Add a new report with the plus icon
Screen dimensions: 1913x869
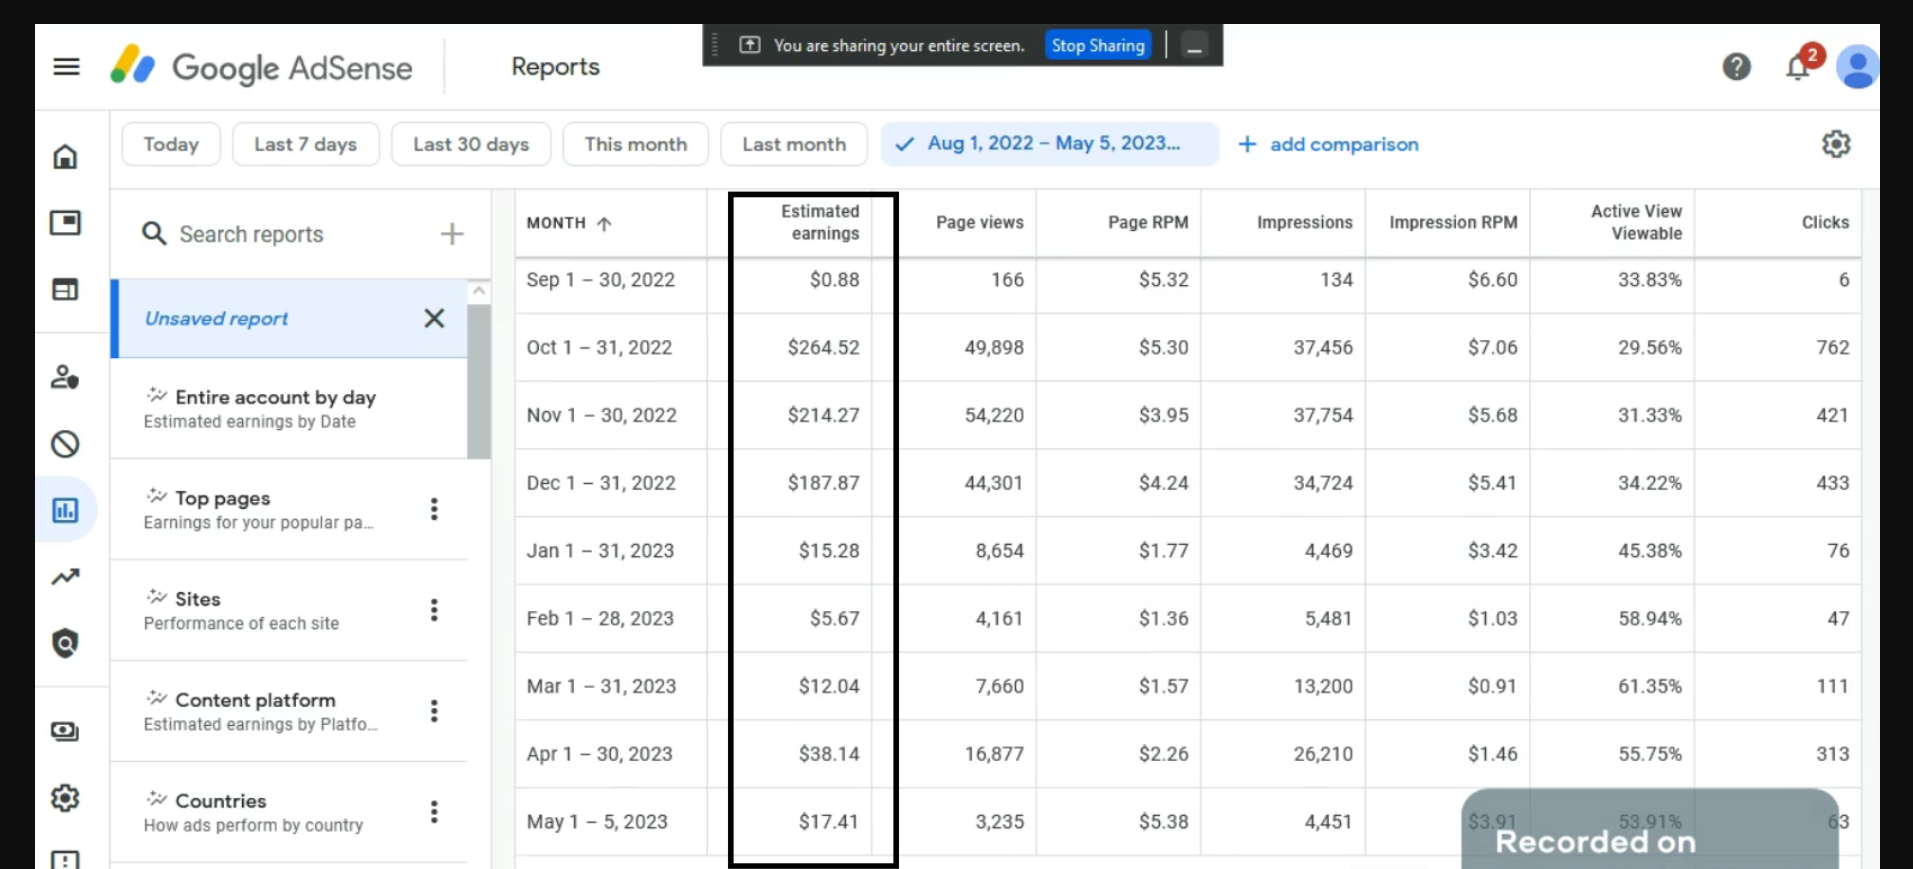coord(452,234)
